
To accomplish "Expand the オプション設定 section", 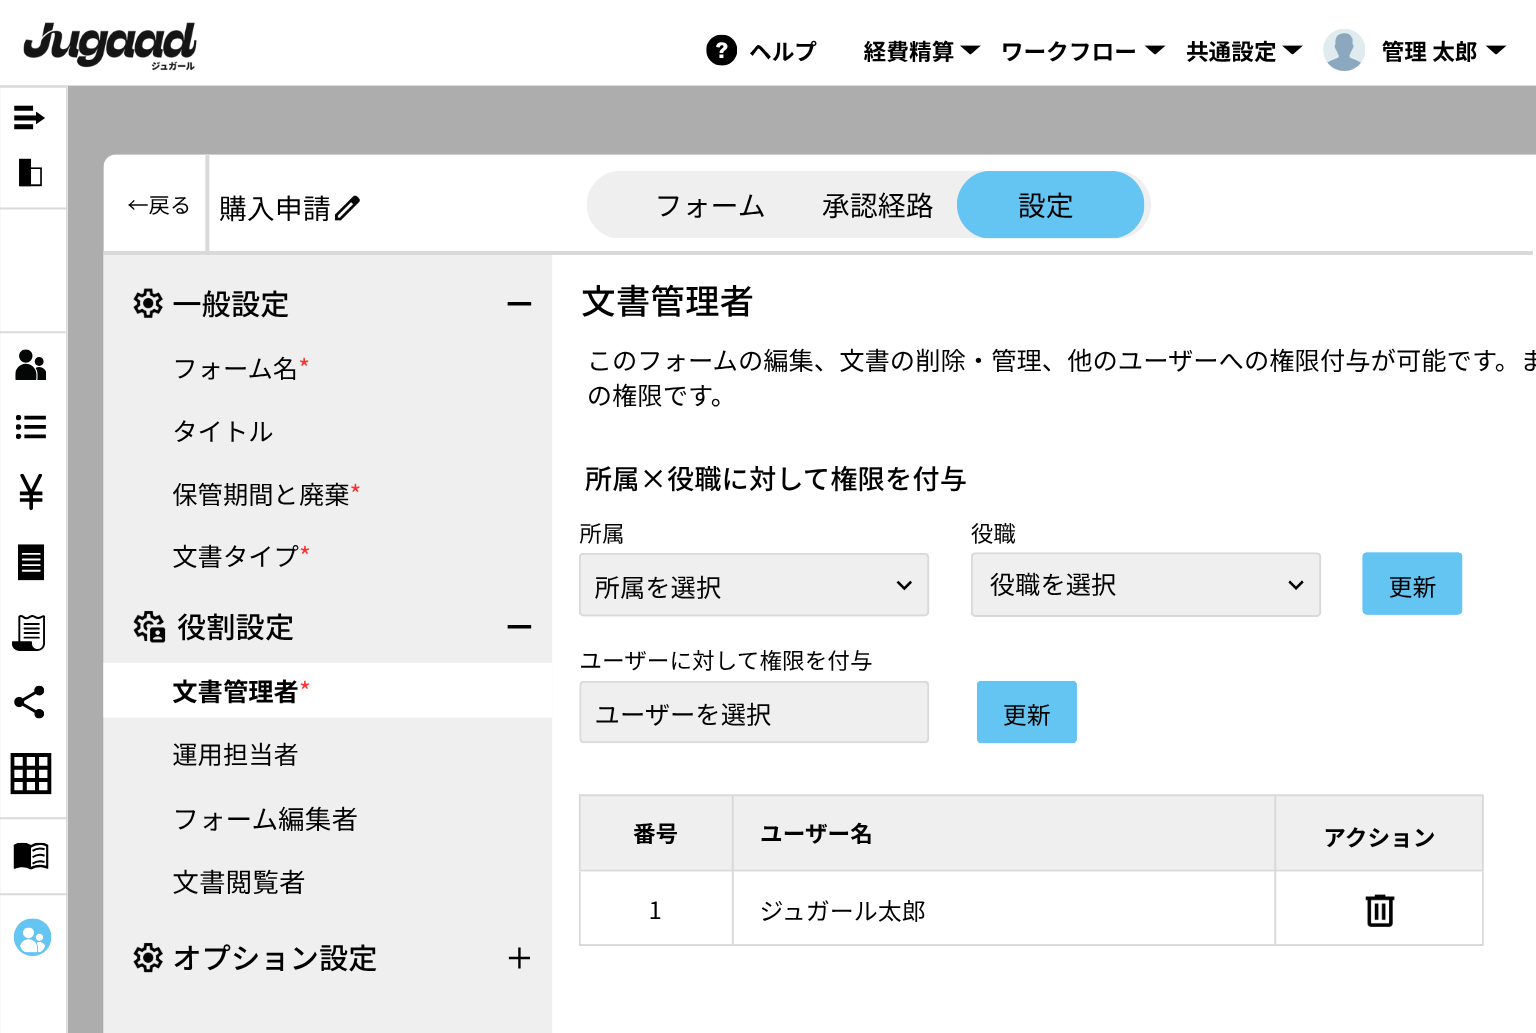I will [x=519, y=958].
